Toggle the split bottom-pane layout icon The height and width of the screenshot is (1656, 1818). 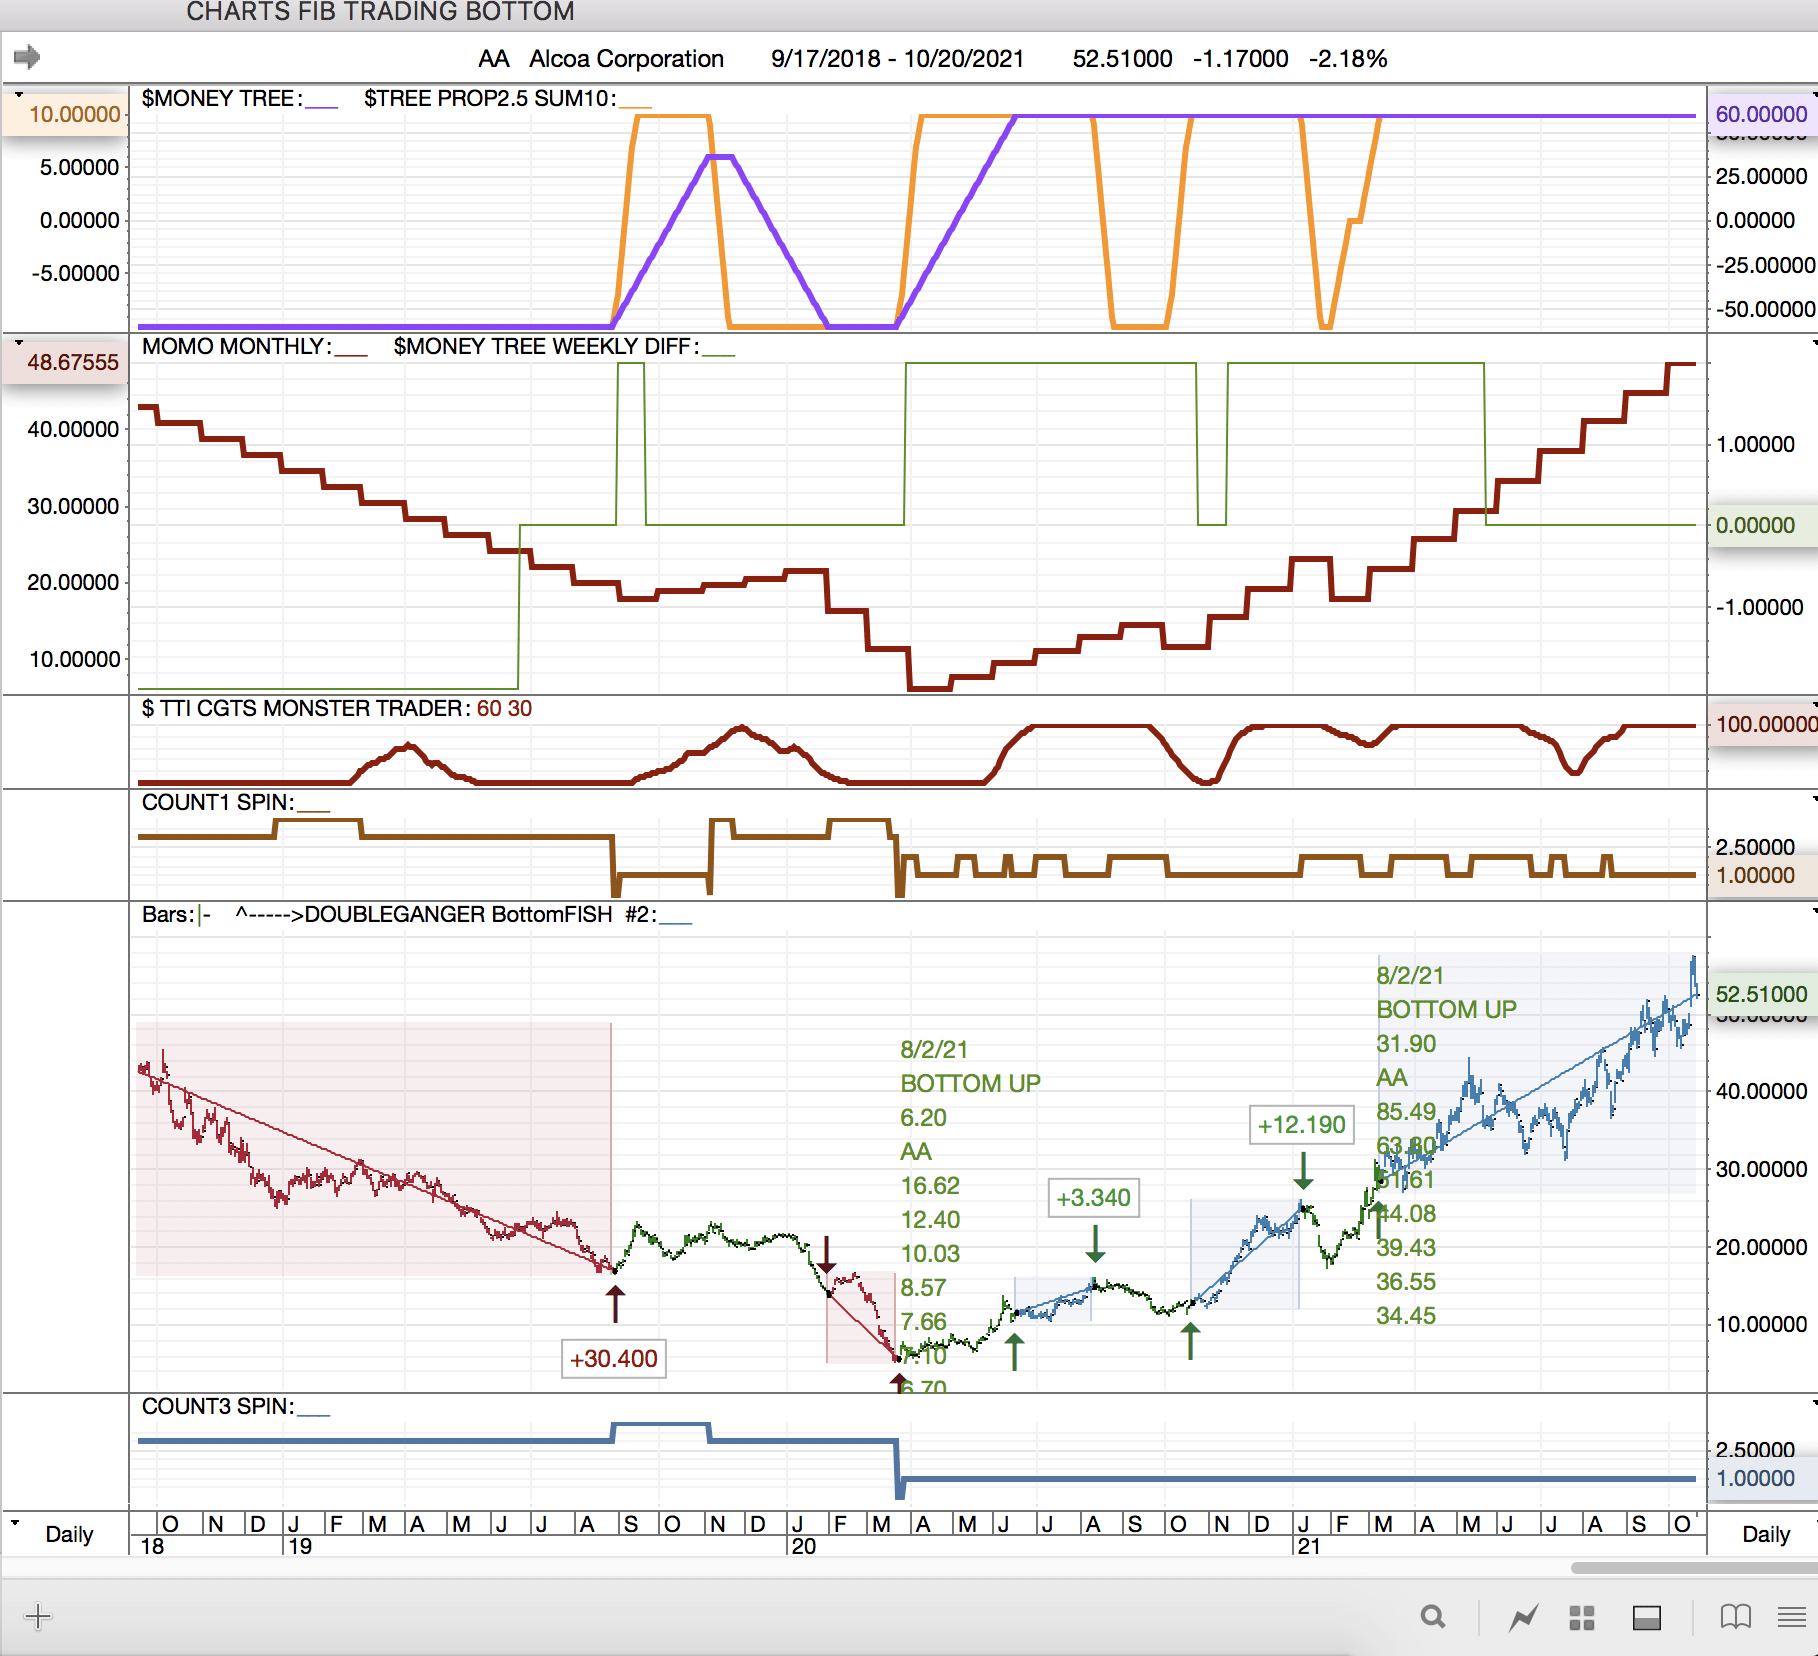click(x=1646, y=1617)
